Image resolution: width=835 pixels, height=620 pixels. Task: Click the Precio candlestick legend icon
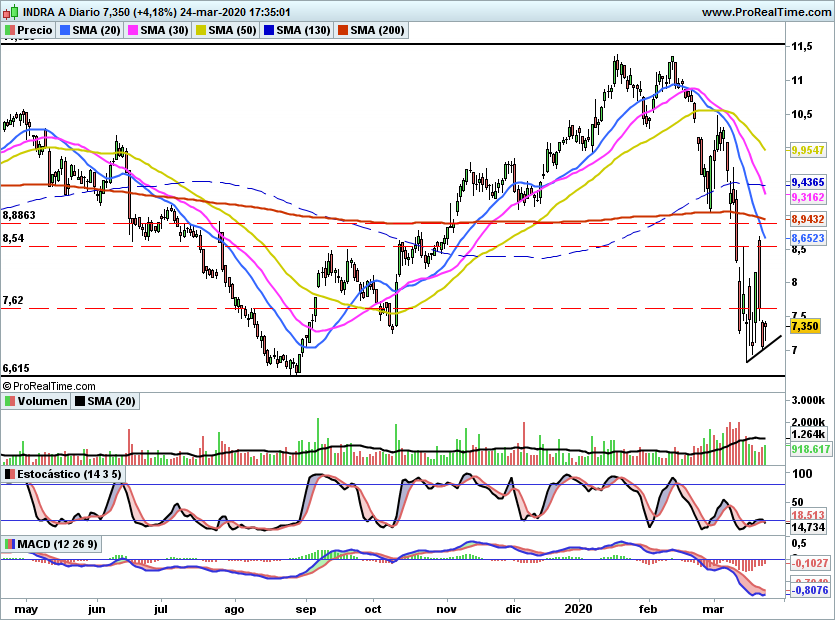click(x=10, y=31)
